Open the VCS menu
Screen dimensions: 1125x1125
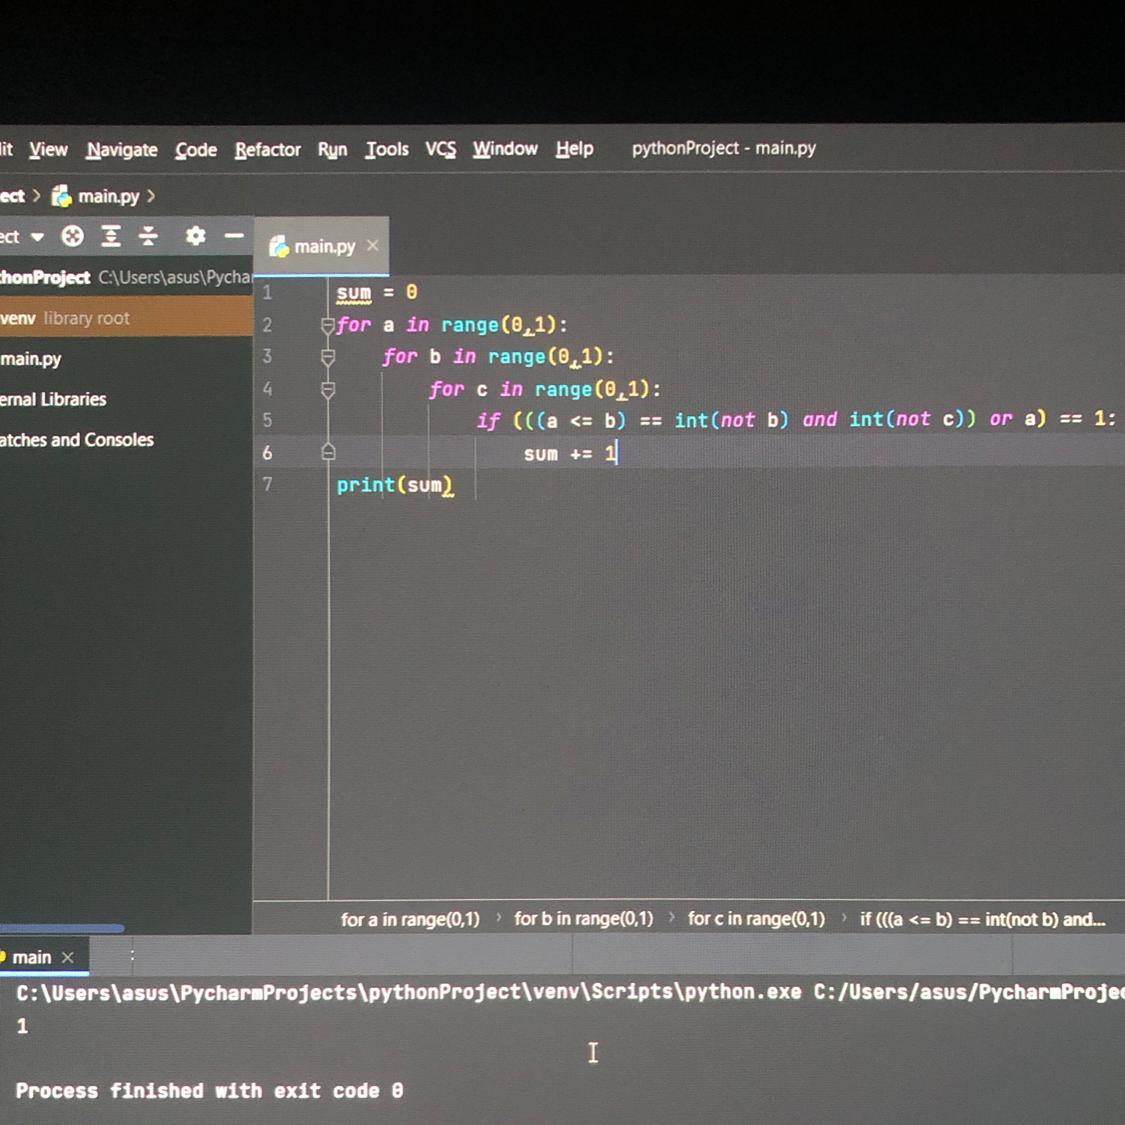click(441, 149)
